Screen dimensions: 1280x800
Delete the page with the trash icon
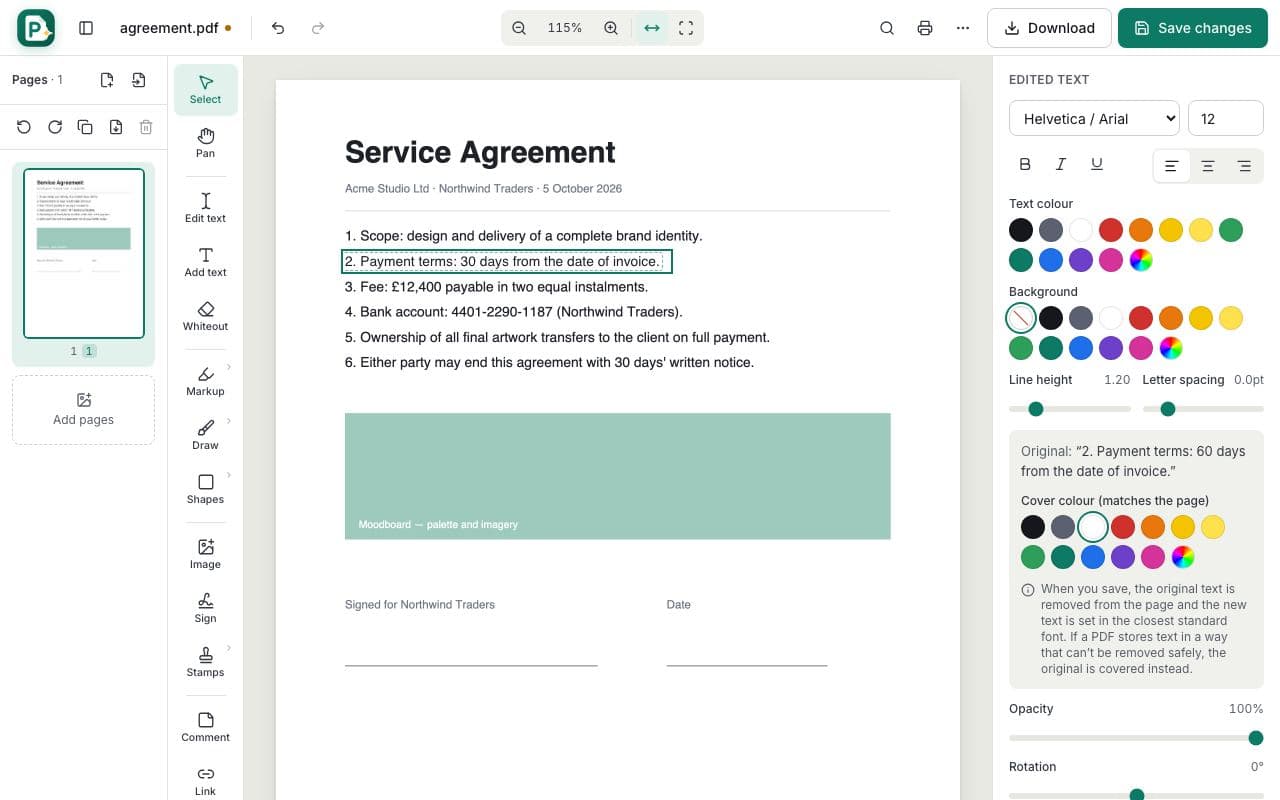pyautogui.click(x=146, y=127)
